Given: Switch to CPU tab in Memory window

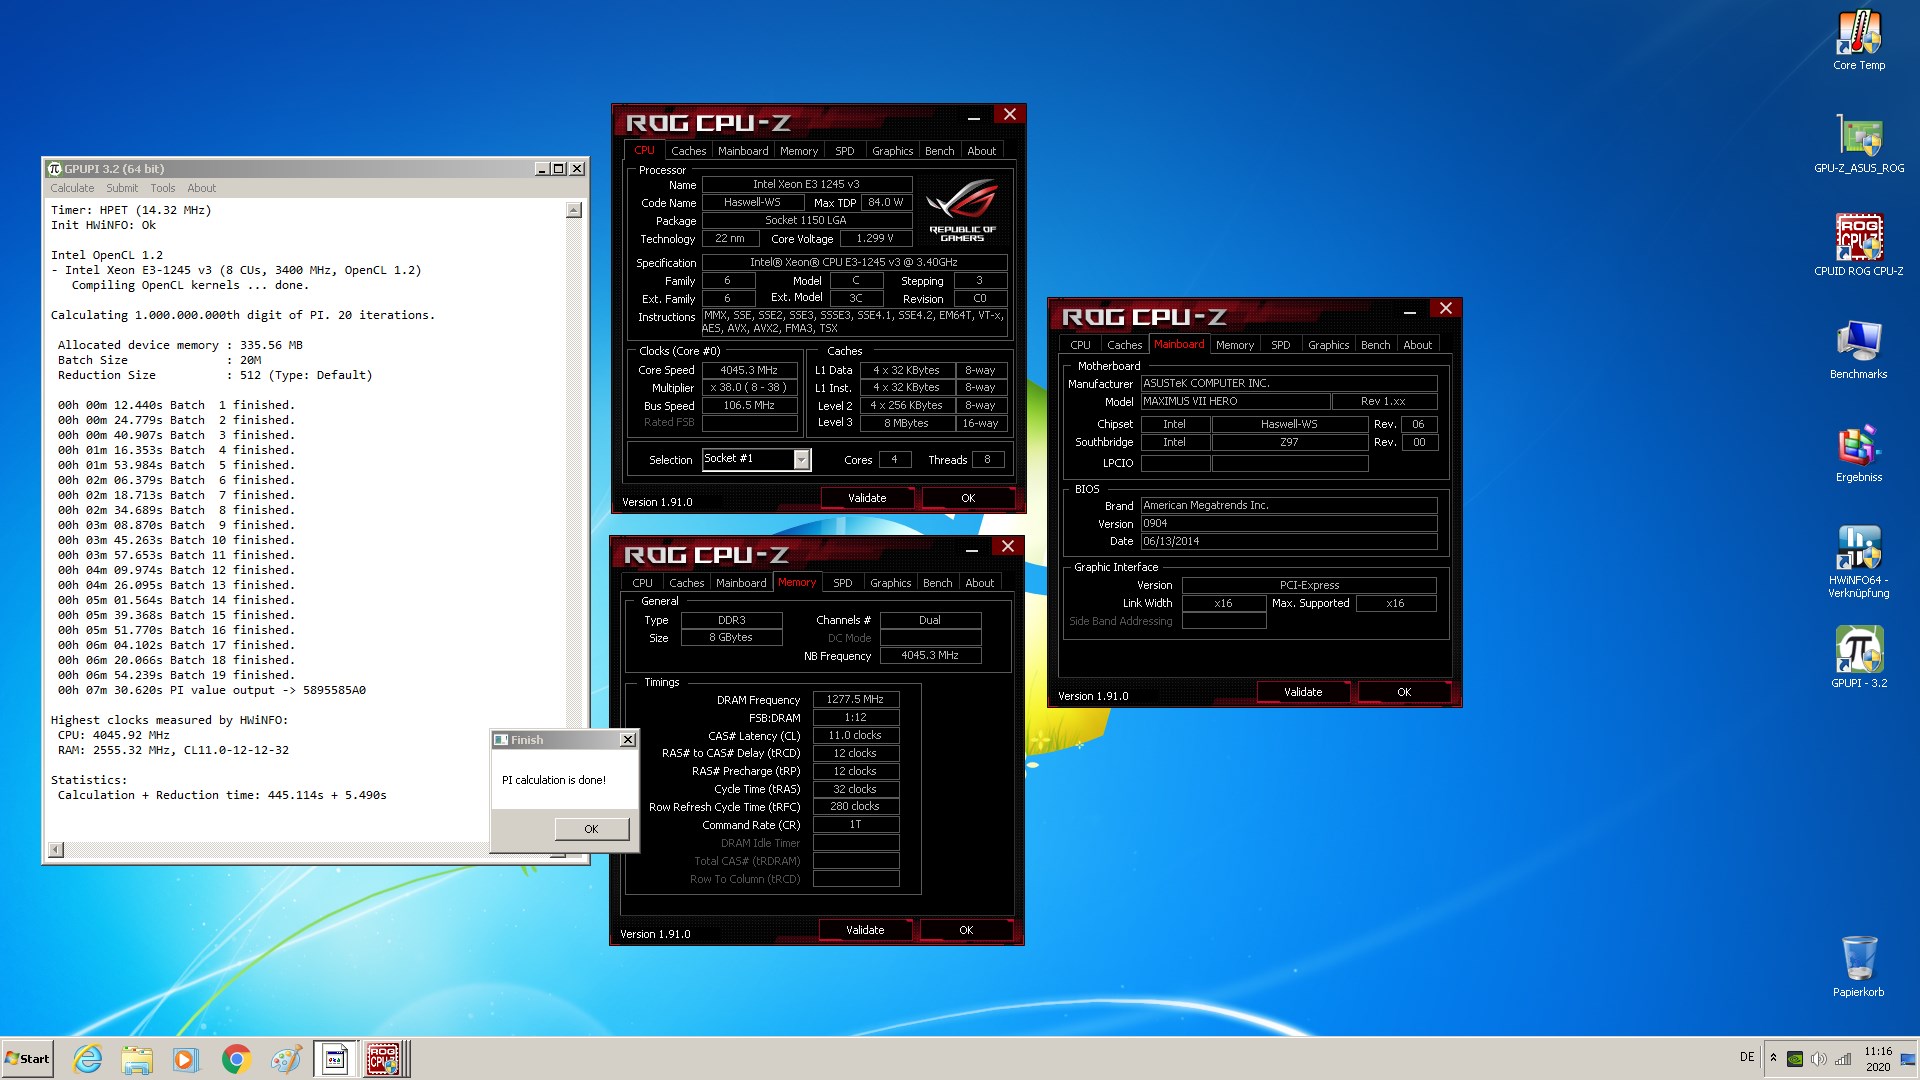Looking at the screenshot, I should pyautogui.click(x=642, y=583).
